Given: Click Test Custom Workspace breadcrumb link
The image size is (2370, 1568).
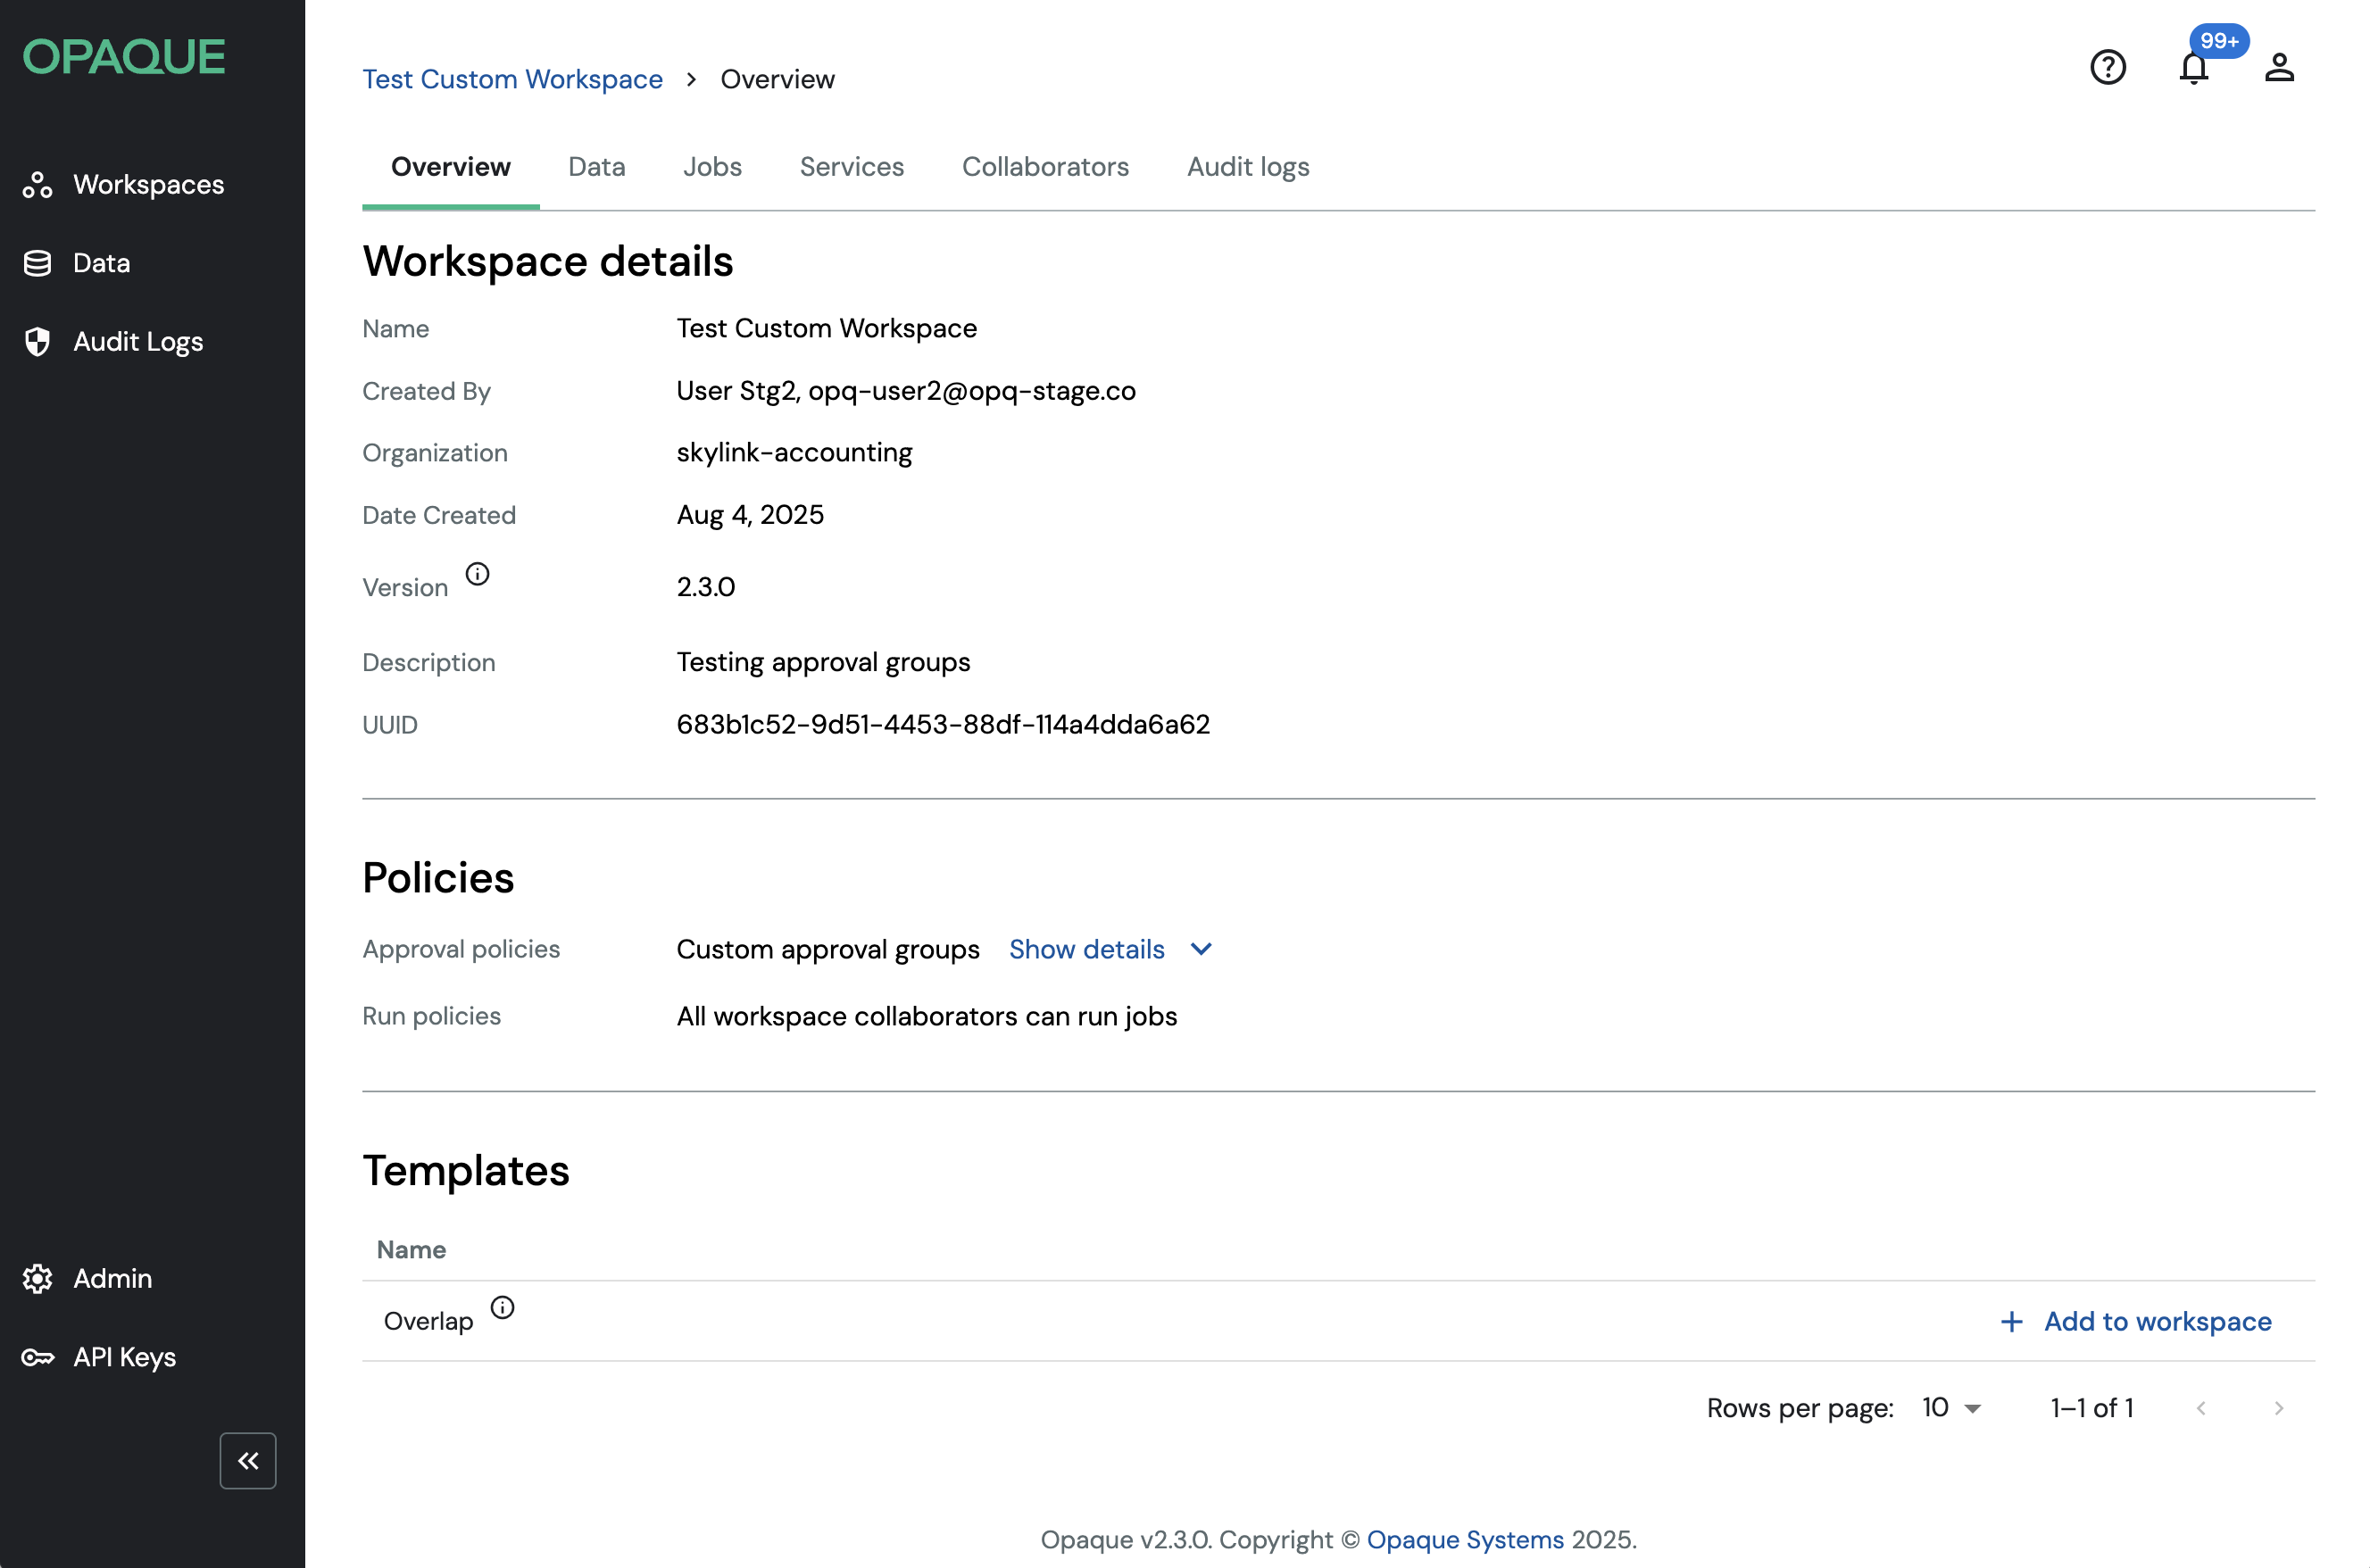Looking at the screenshot, I should (x=512, y=79).
